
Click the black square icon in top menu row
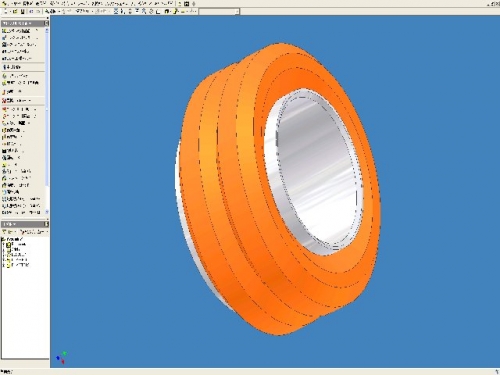click(x=186, y=4)
